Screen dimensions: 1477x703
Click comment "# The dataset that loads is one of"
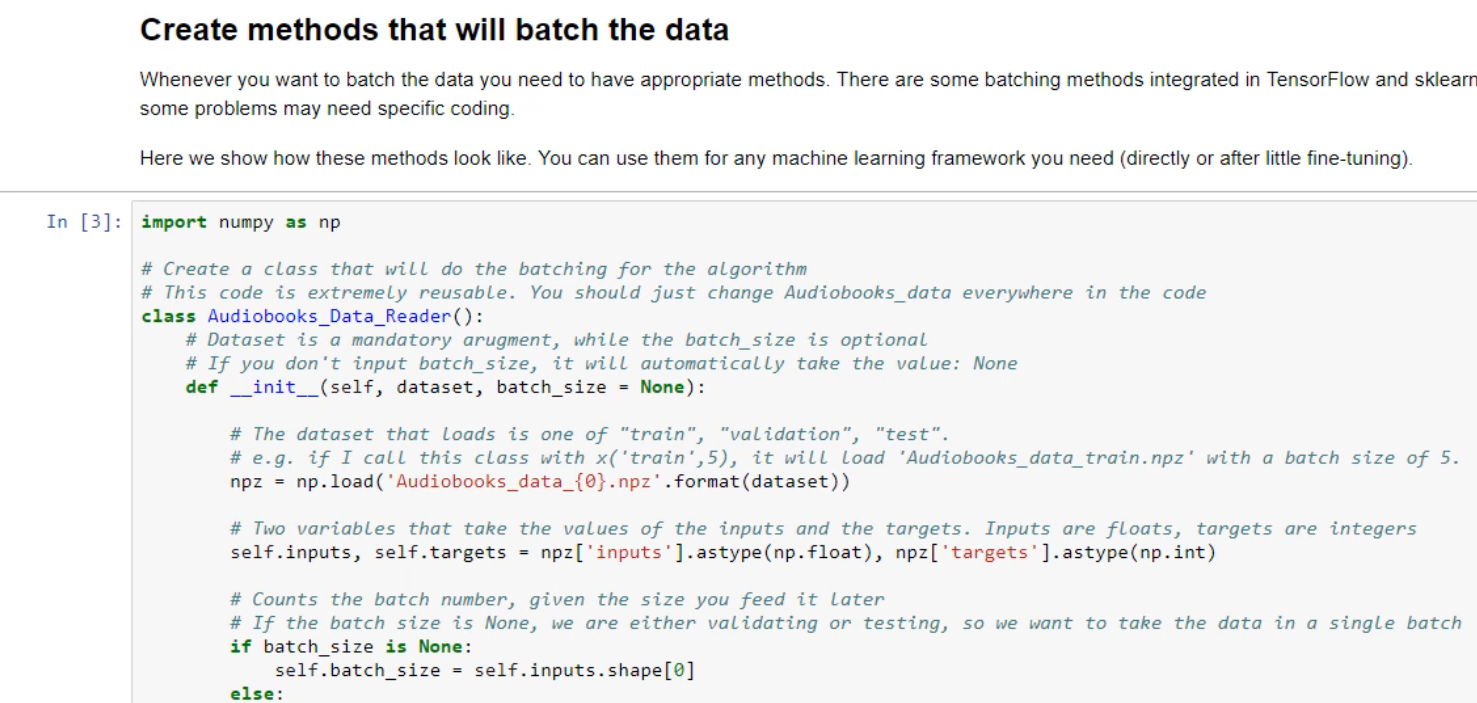(589, 434)
